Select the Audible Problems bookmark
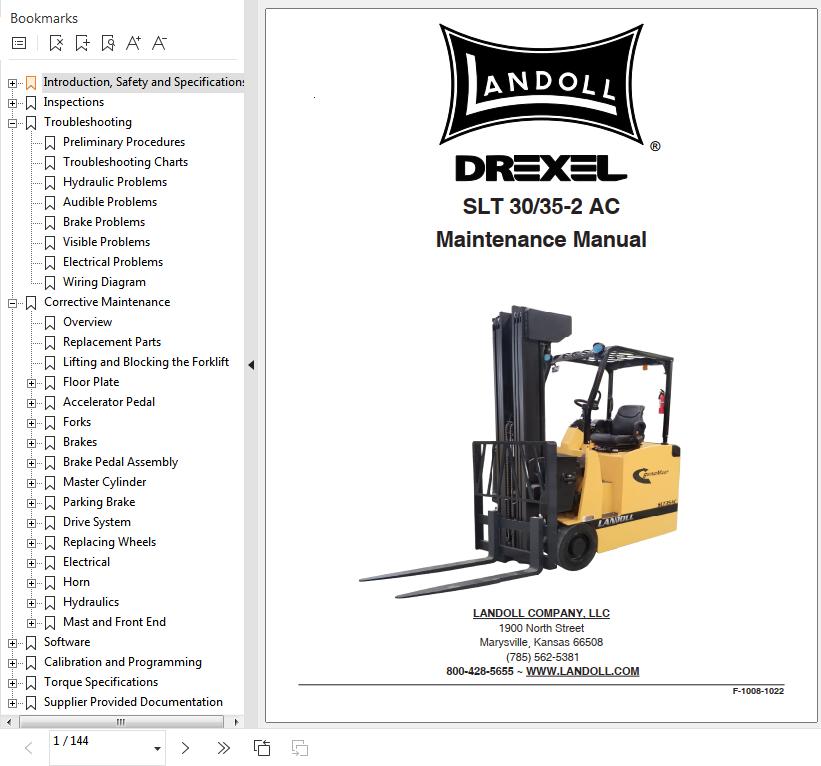The width and height of the screenshot is (821, 766). tap(109, 202)
